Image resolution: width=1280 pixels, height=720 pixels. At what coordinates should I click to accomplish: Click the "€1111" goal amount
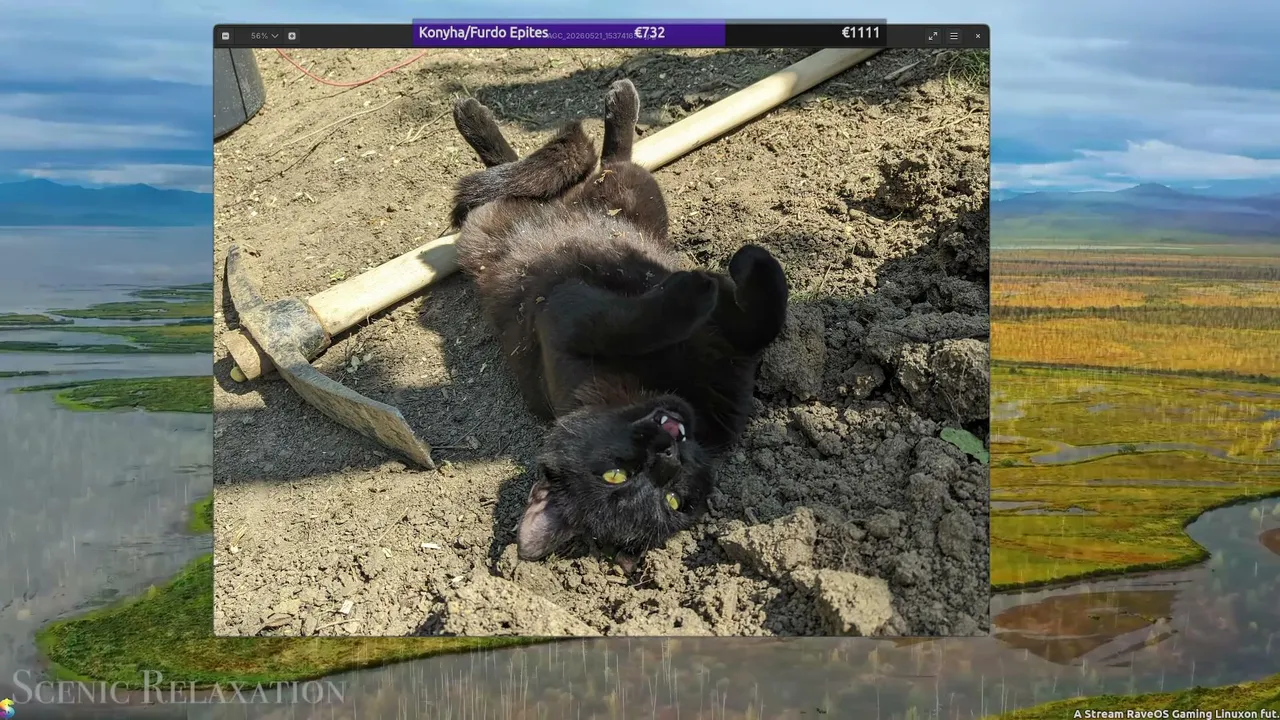(861, 33)
